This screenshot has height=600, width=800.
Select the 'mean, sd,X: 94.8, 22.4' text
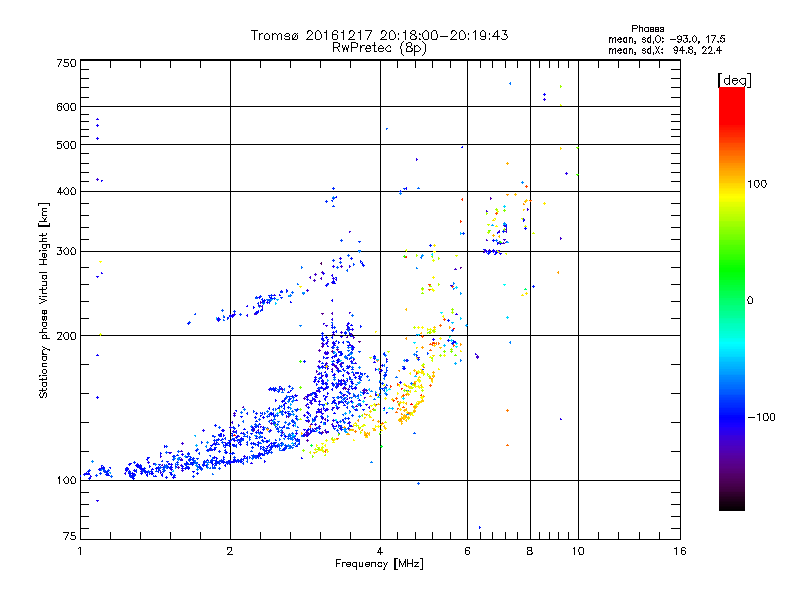click(x=665, y=50)
